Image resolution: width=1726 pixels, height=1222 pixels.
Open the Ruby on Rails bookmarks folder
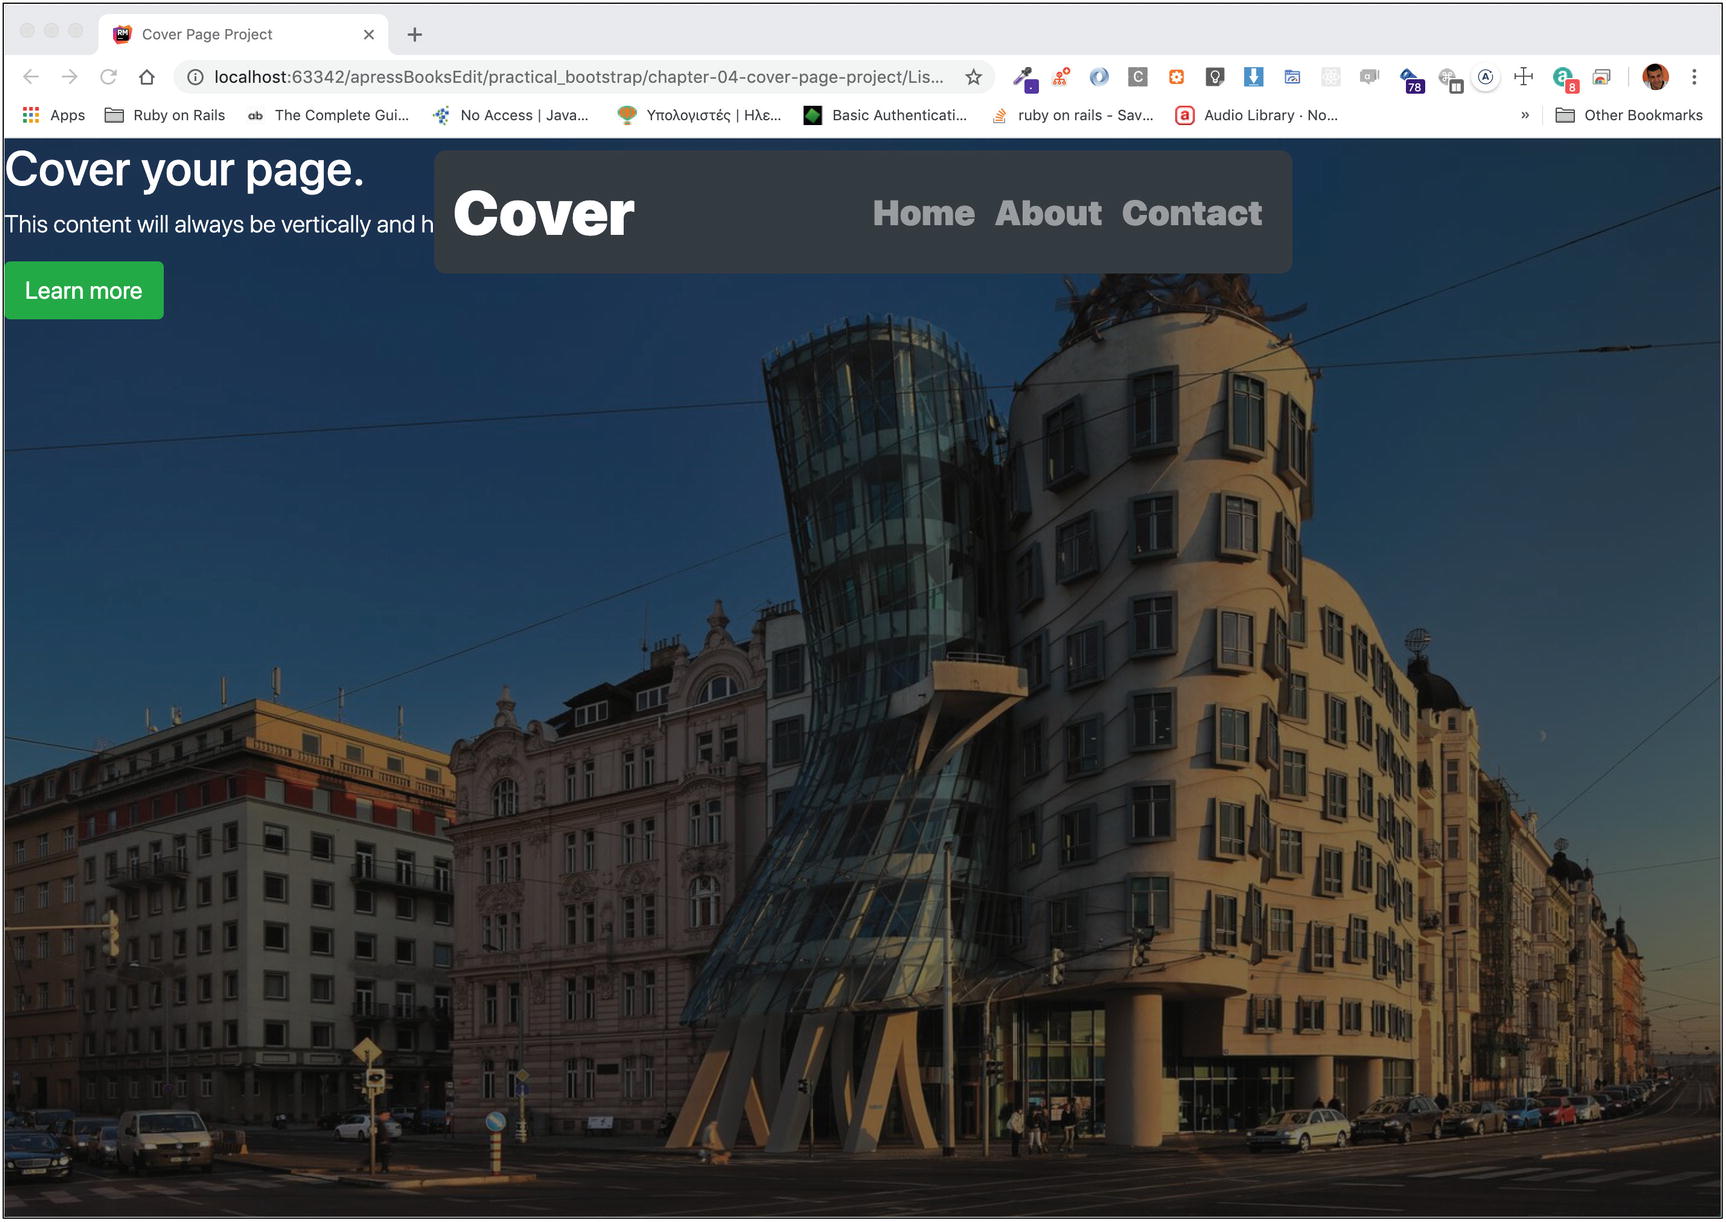[165, 115]
